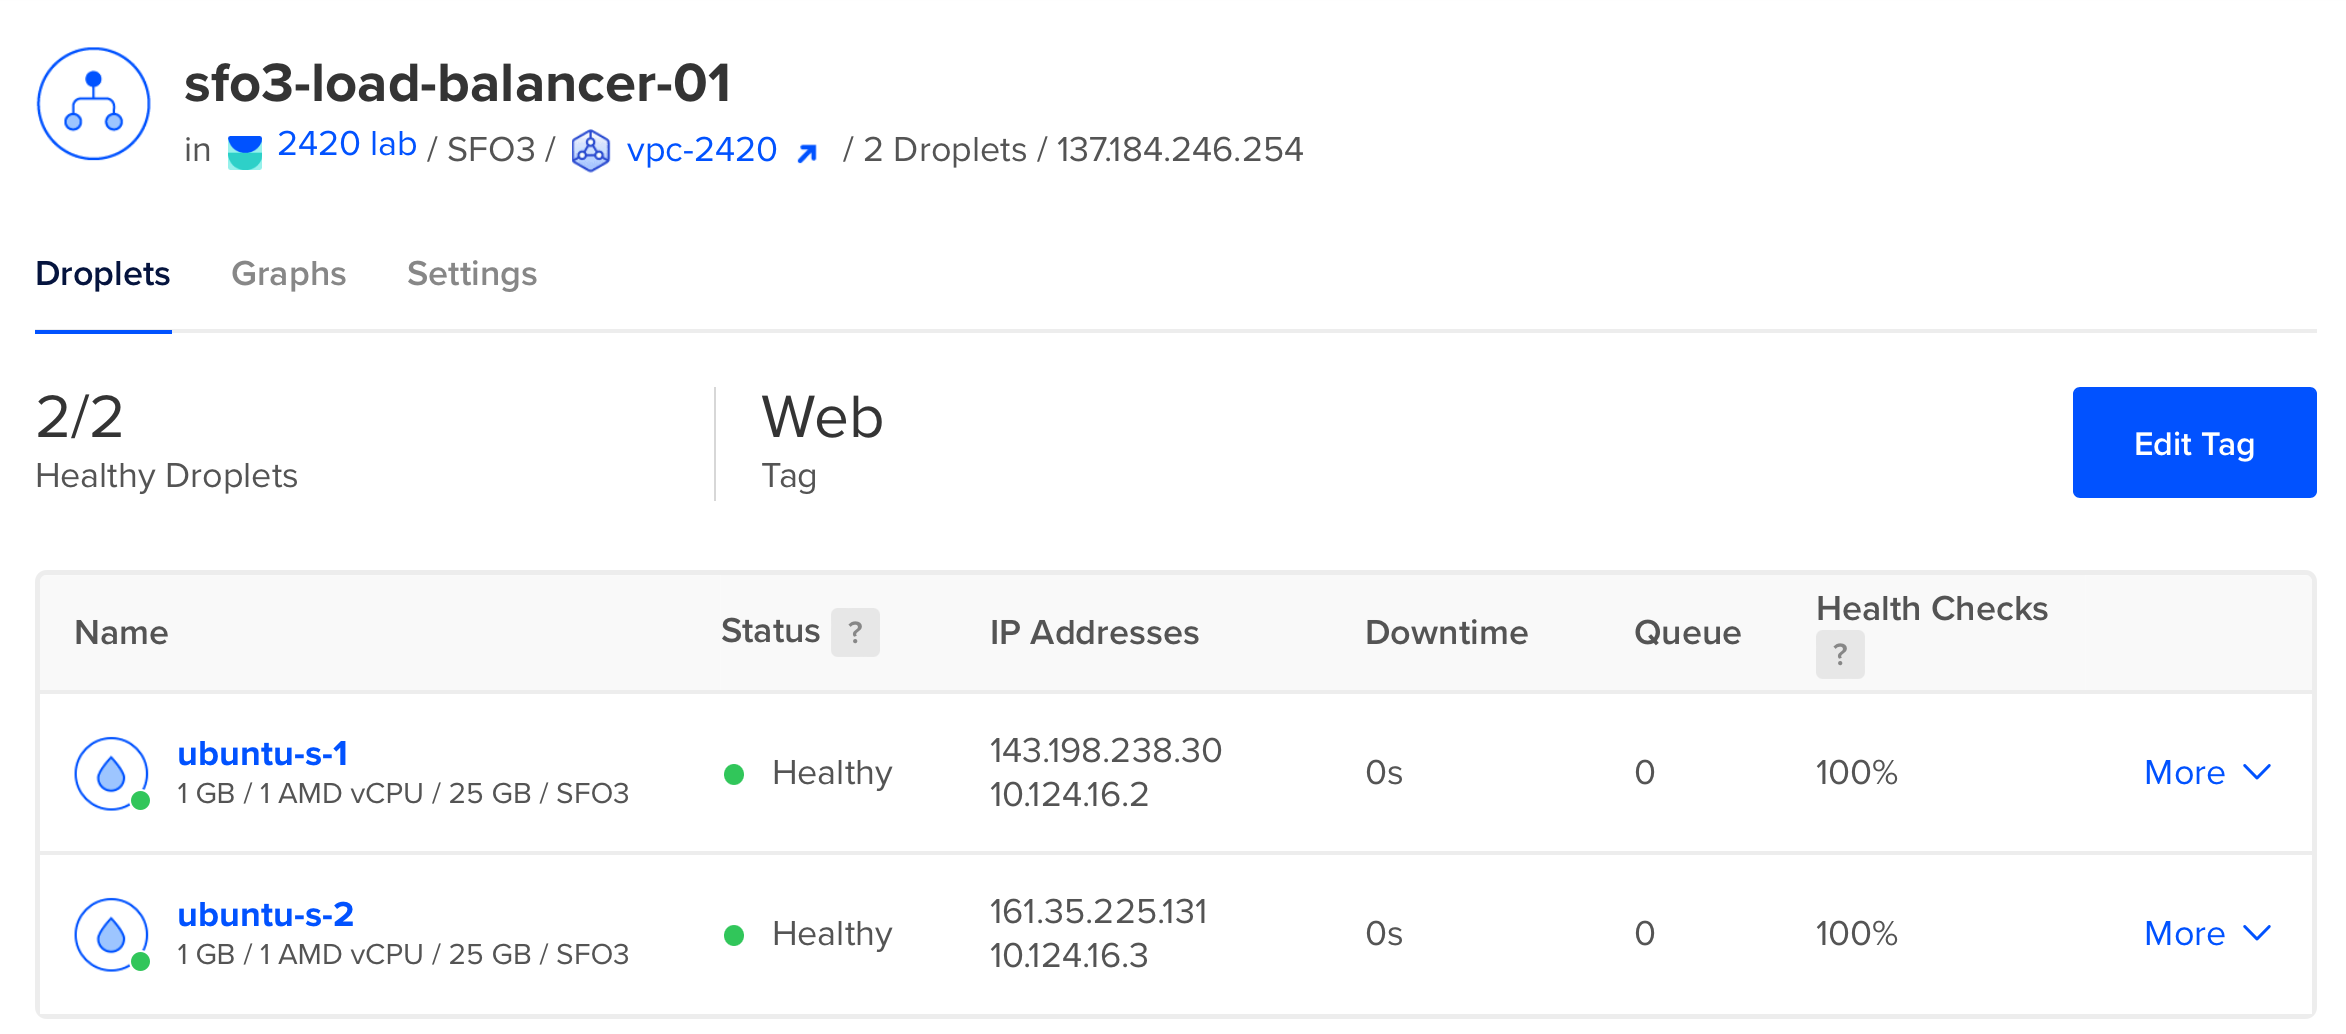2346x1034 pixels.
Task: Click the green health indicator on ubuntu-s-1 icon
Action: point(140,801)
